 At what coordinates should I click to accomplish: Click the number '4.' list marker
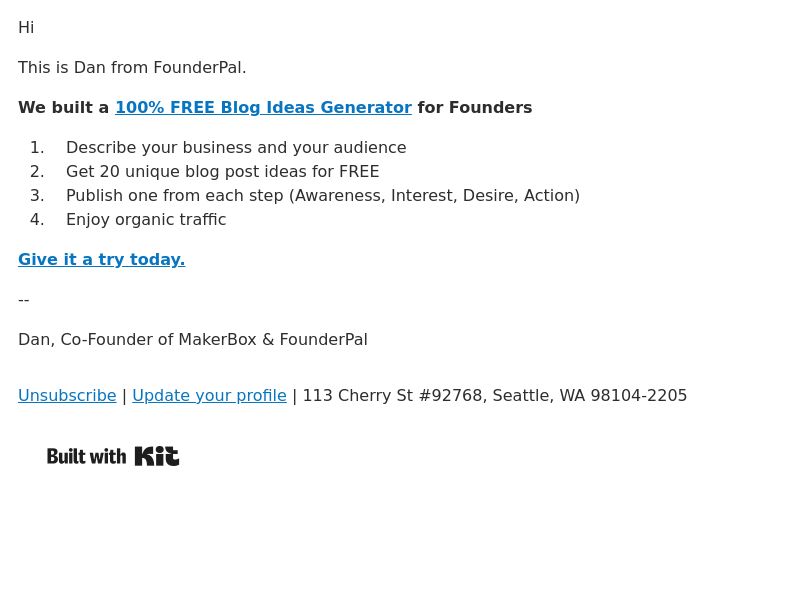(x=37, y=219)
